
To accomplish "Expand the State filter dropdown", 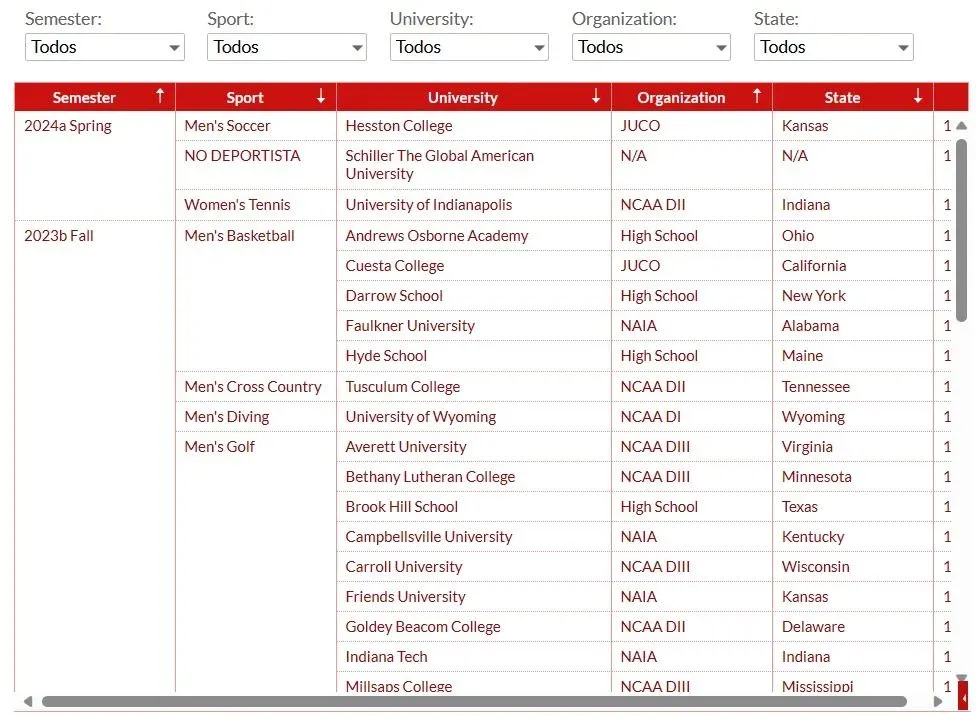I will coord(833,47).
